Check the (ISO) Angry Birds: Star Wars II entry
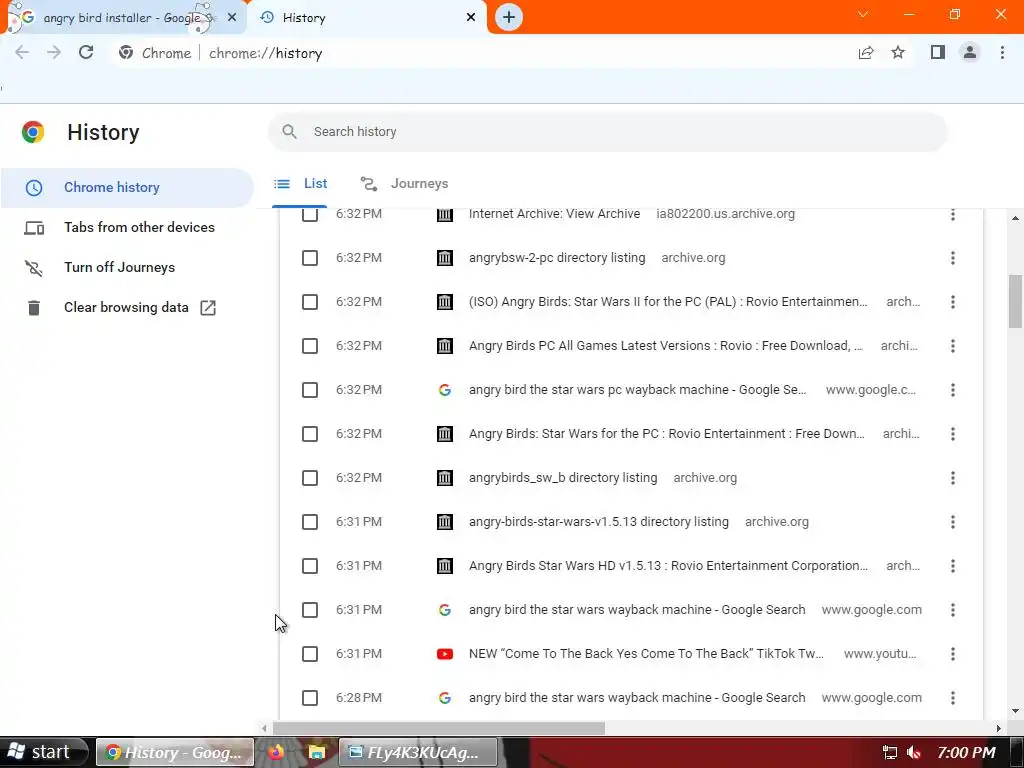The width and height of the screenshot is (1024, 768). (x=310, y=302)
